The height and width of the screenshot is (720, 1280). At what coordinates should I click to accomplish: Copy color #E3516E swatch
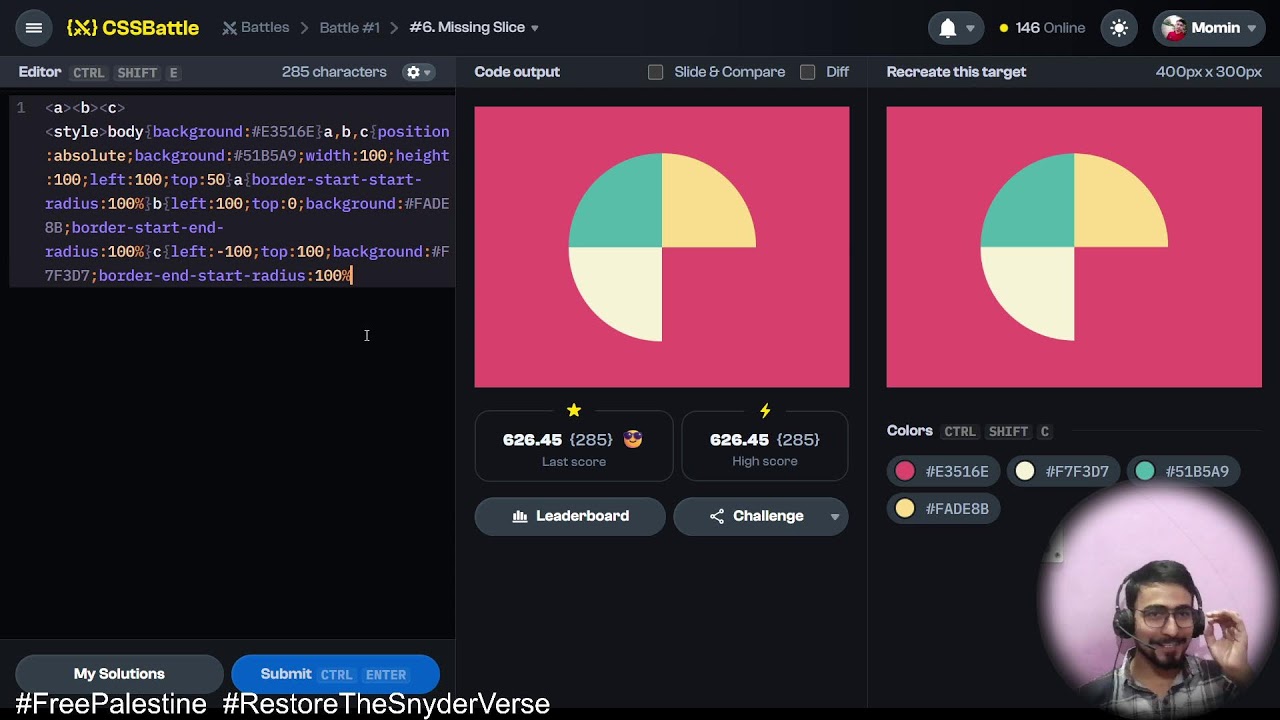tap(943, 471)
